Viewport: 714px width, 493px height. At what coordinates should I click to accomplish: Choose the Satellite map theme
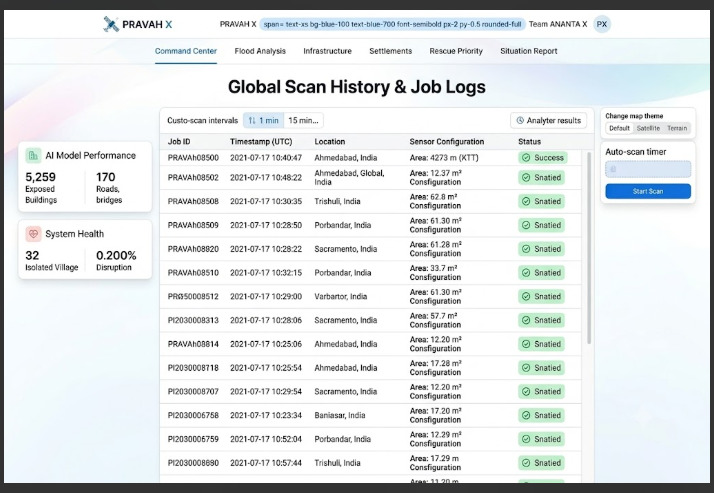[x=648, y=128]
